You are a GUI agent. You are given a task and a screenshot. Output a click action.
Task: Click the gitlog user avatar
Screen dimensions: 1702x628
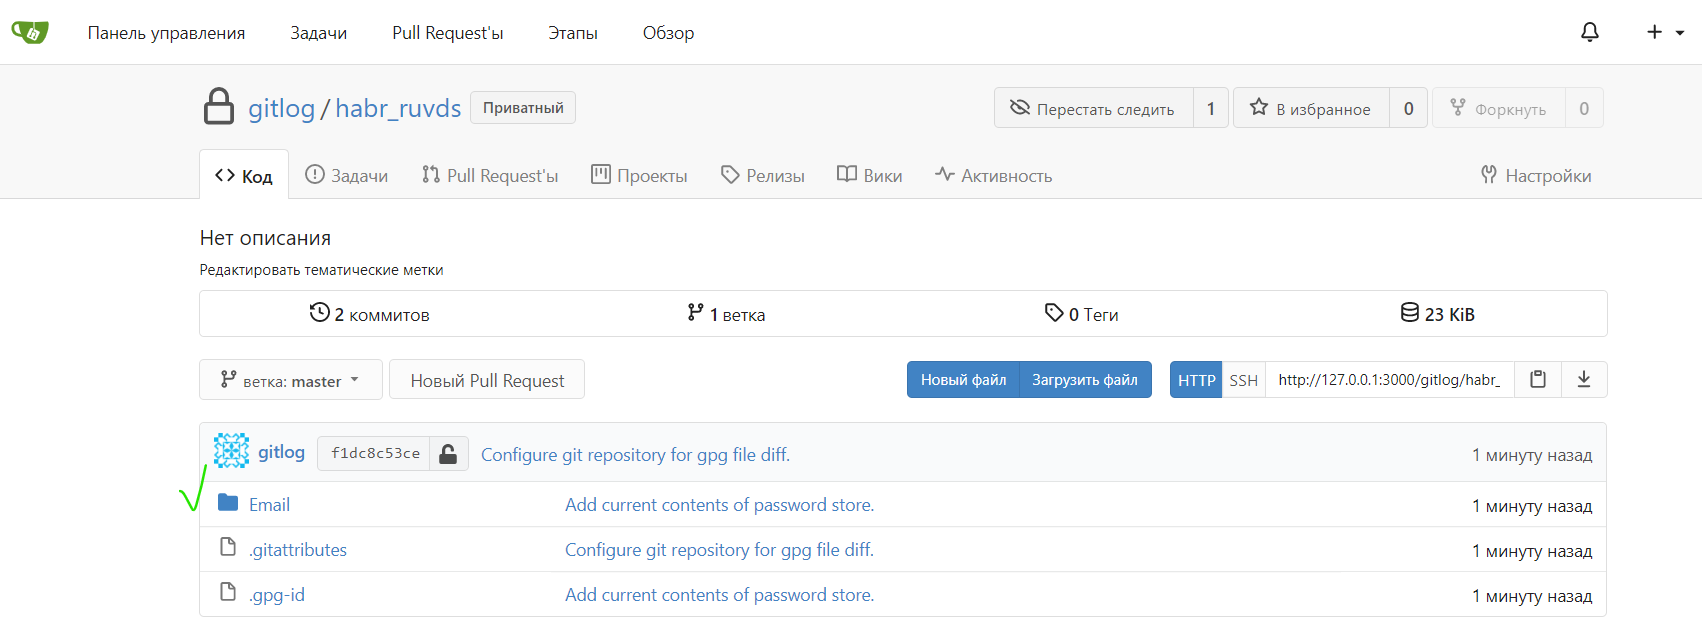coord(231,452)
